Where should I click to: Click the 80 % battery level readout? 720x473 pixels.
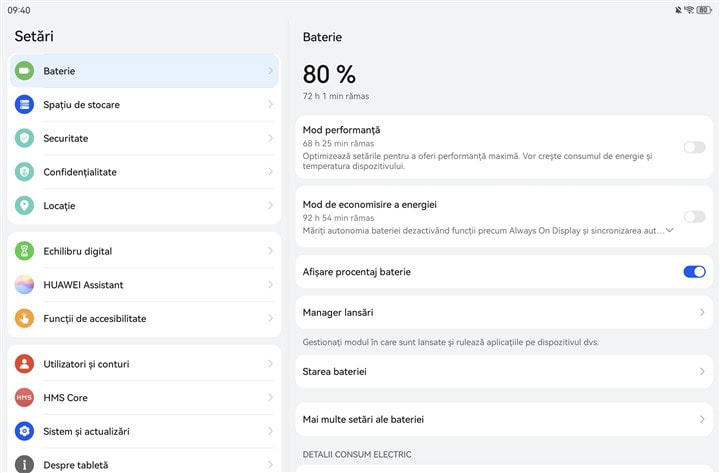(x=329, y=74)
